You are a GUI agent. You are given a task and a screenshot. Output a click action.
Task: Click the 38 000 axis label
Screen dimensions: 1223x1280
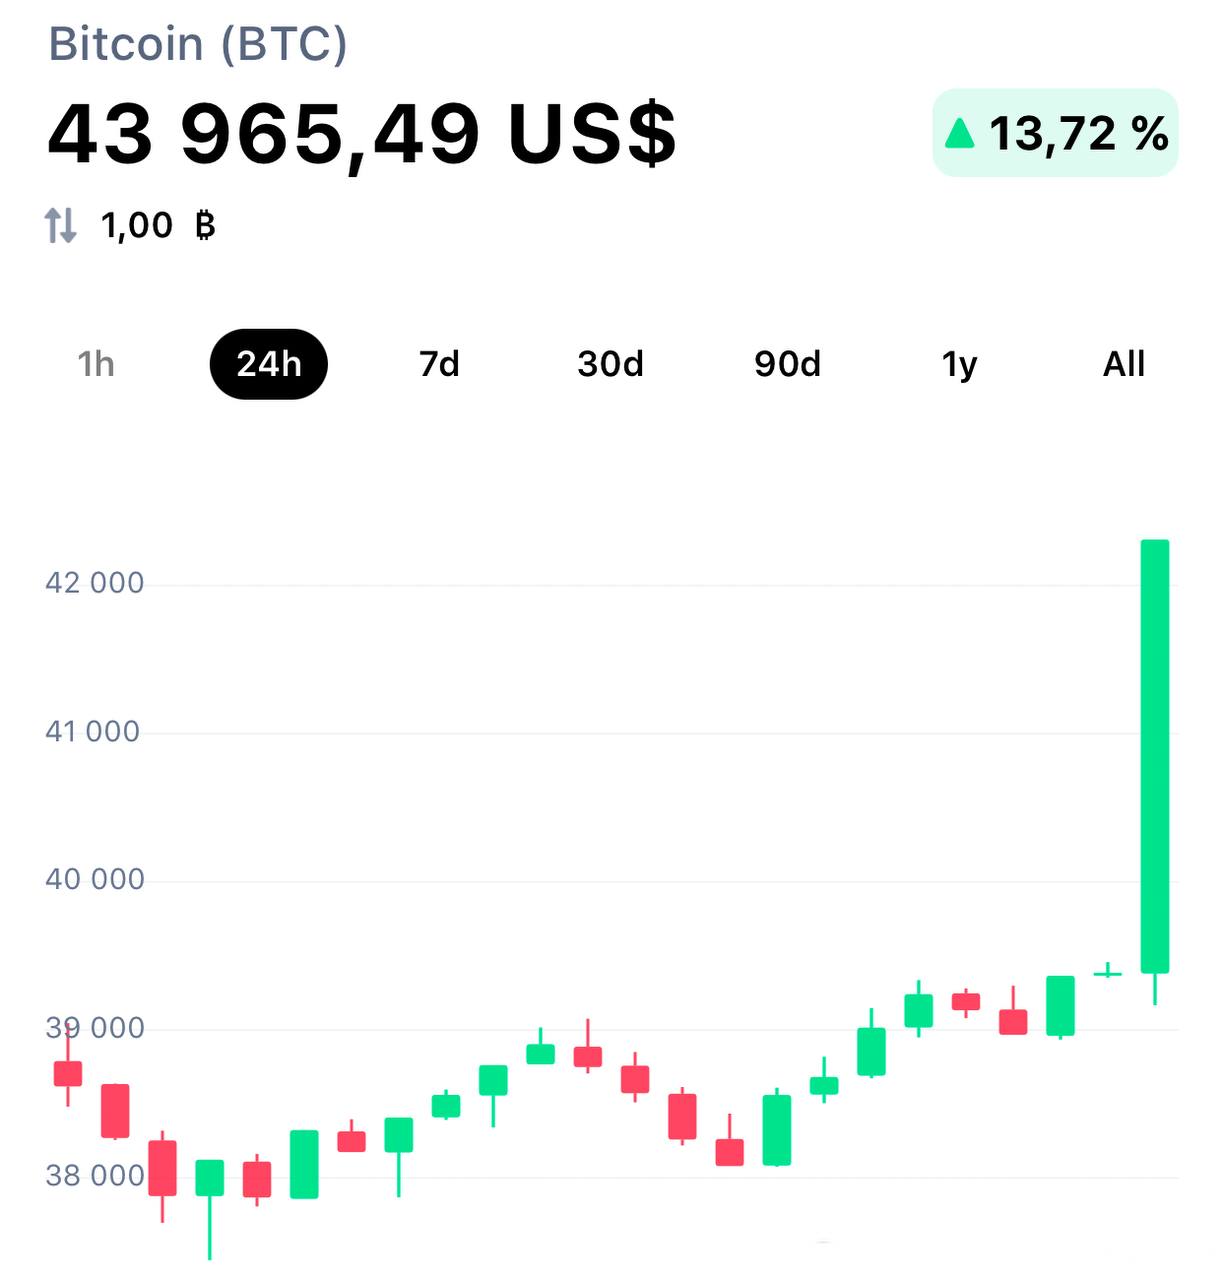tap(95, 1176)
